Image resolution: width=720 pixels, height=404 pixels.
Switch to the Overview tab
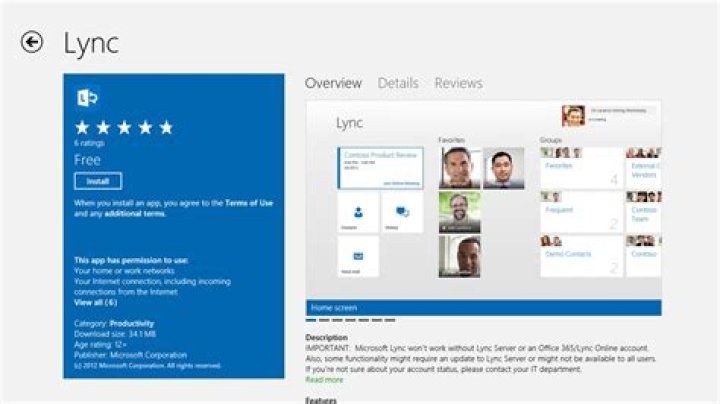click(x=333, y=83)
